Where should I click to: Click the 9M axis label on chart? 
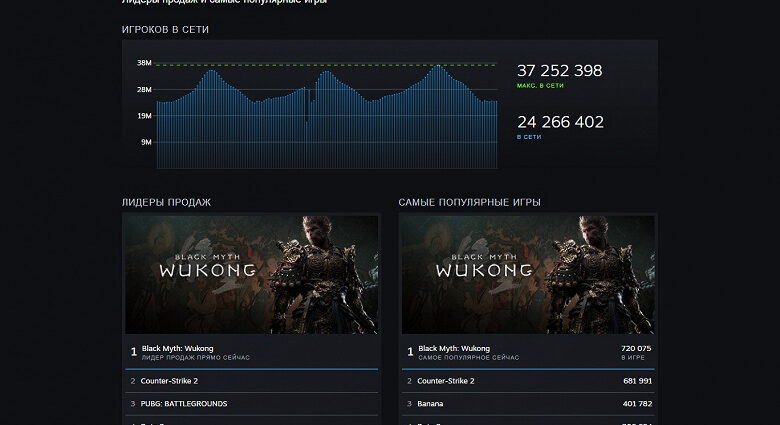(x=146, y=142)
